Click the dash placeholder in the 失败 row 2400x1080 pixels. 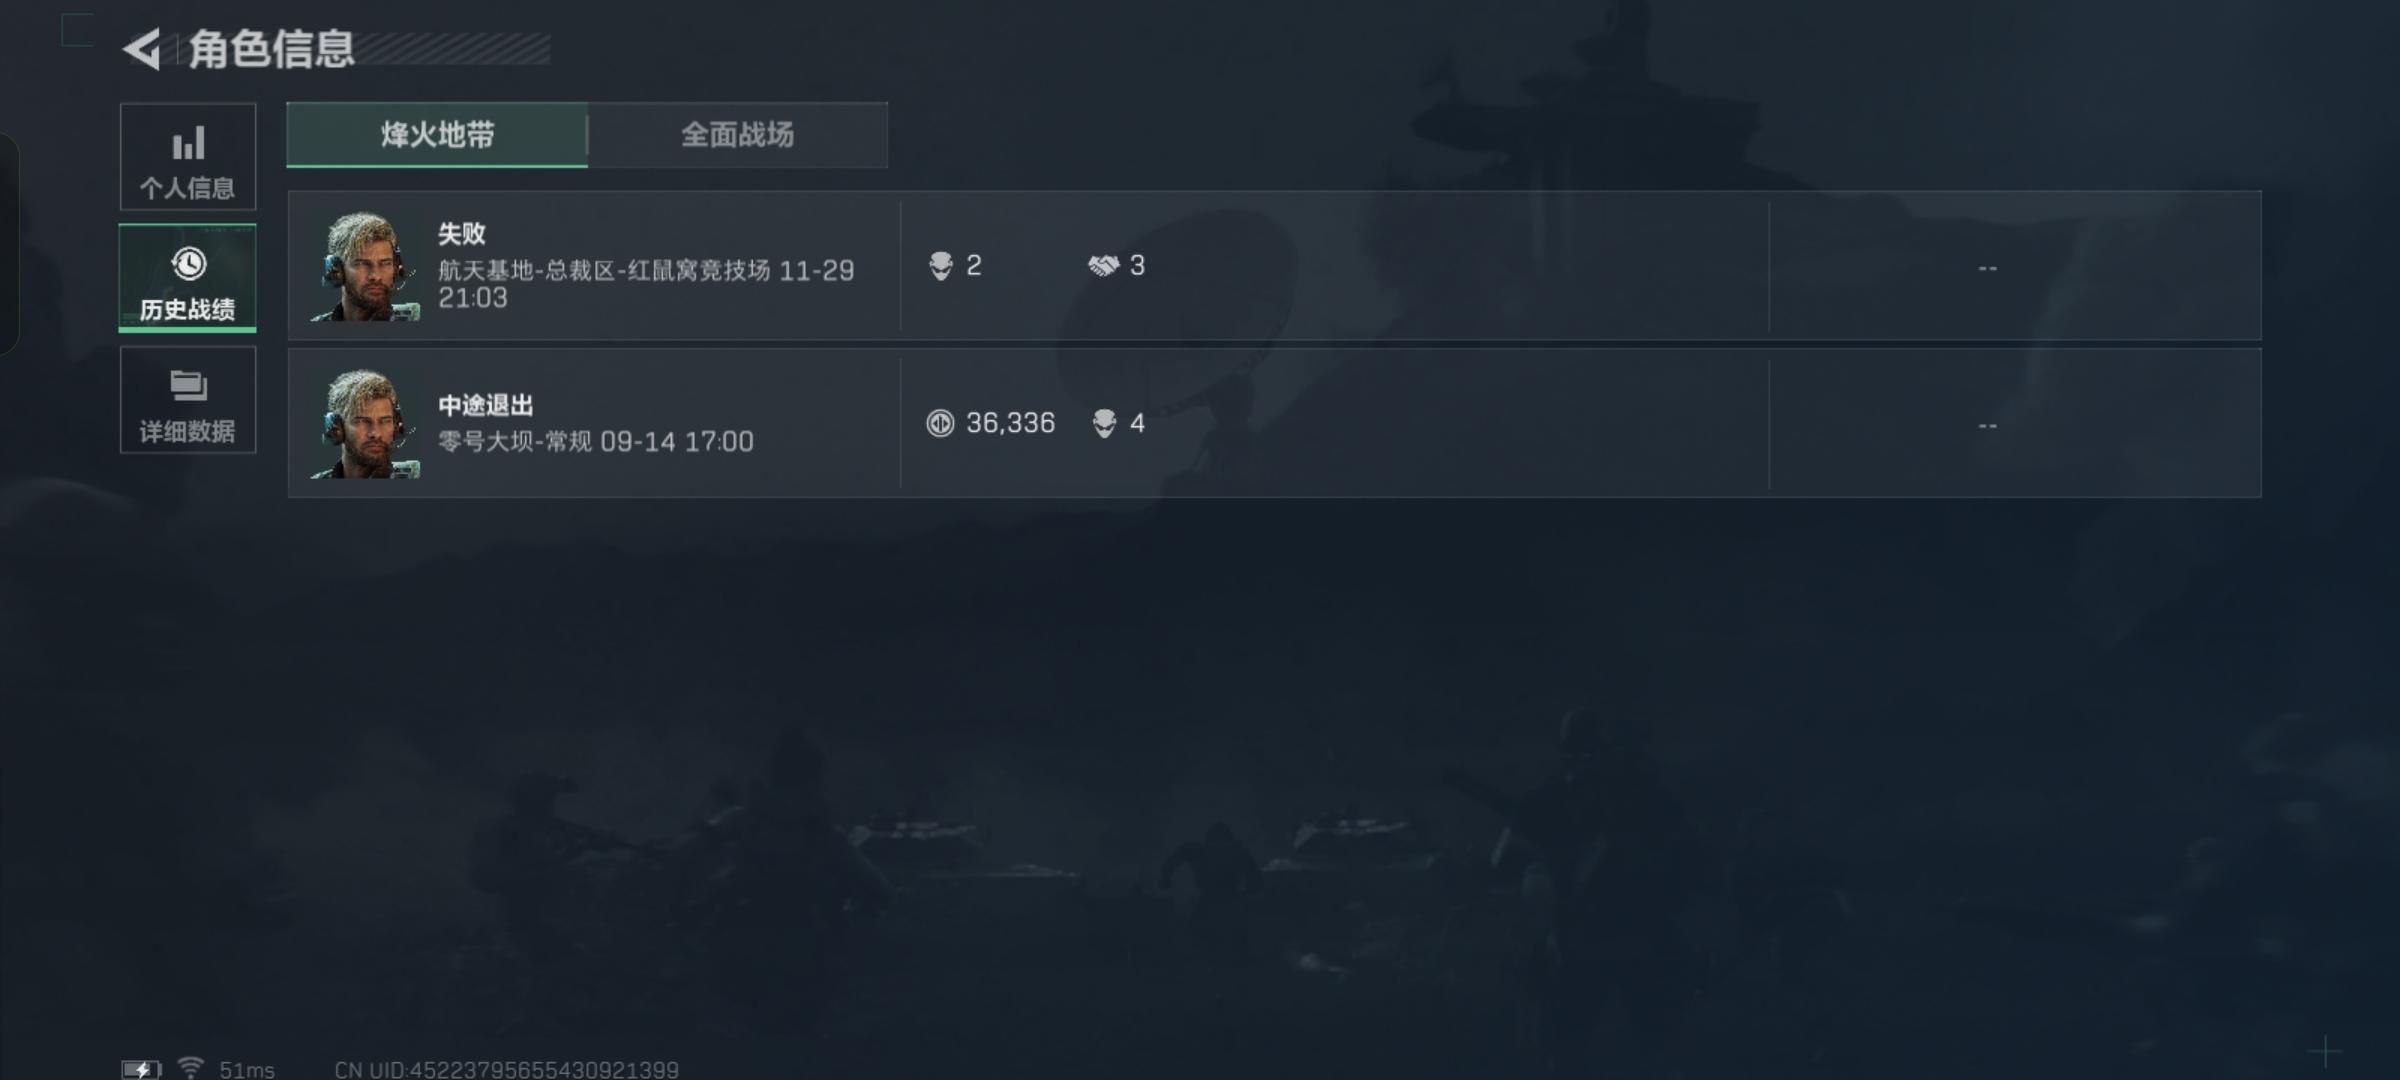1987,268
